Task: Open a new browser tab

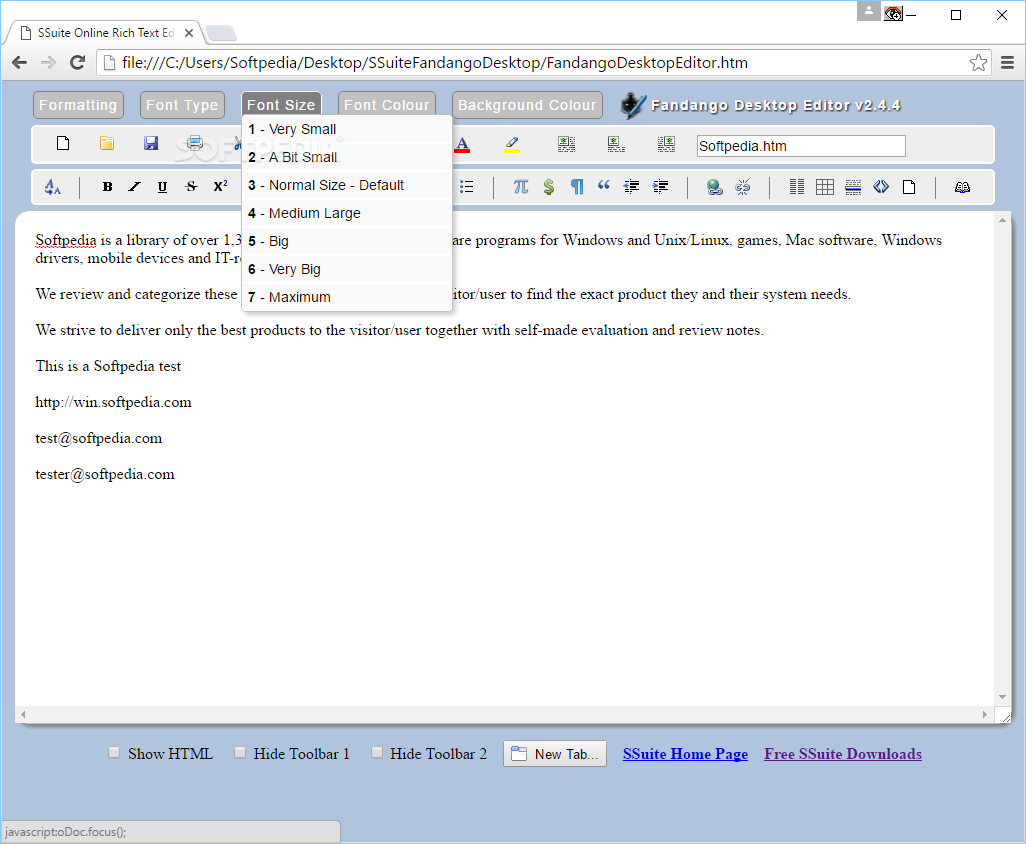Action: click(x=221, y=33)
